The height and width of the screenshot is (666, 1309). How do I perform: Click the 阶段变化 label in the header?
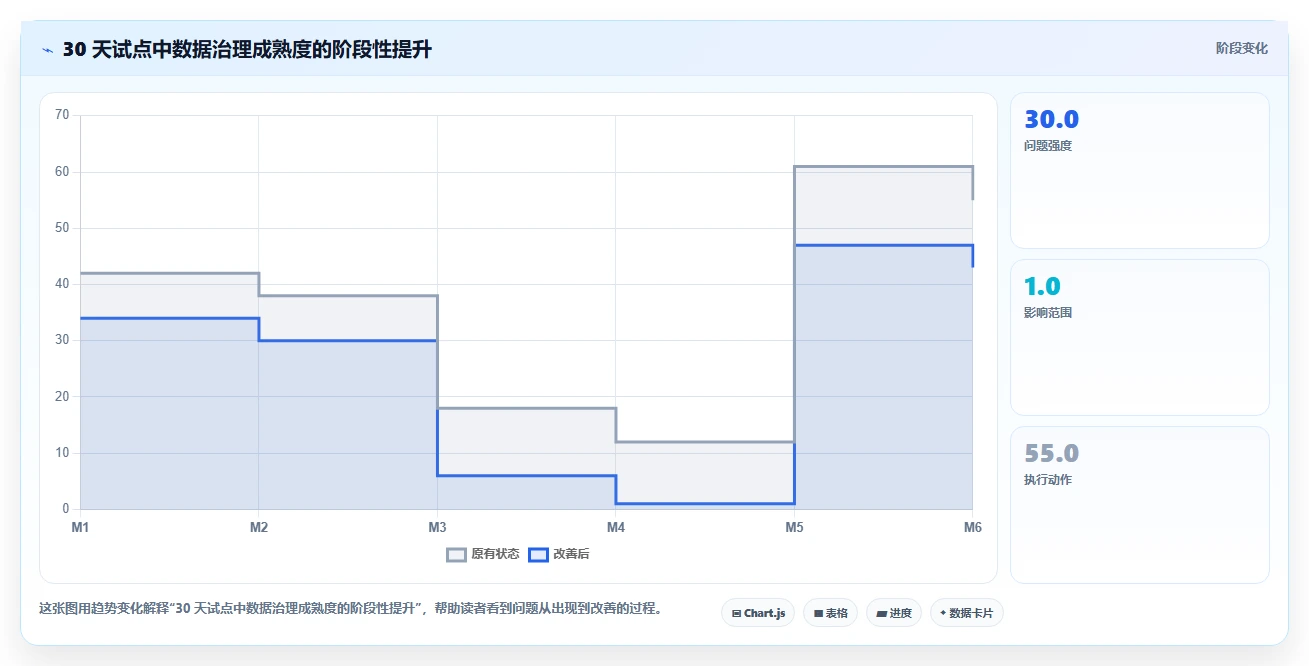coord(1241,48)
